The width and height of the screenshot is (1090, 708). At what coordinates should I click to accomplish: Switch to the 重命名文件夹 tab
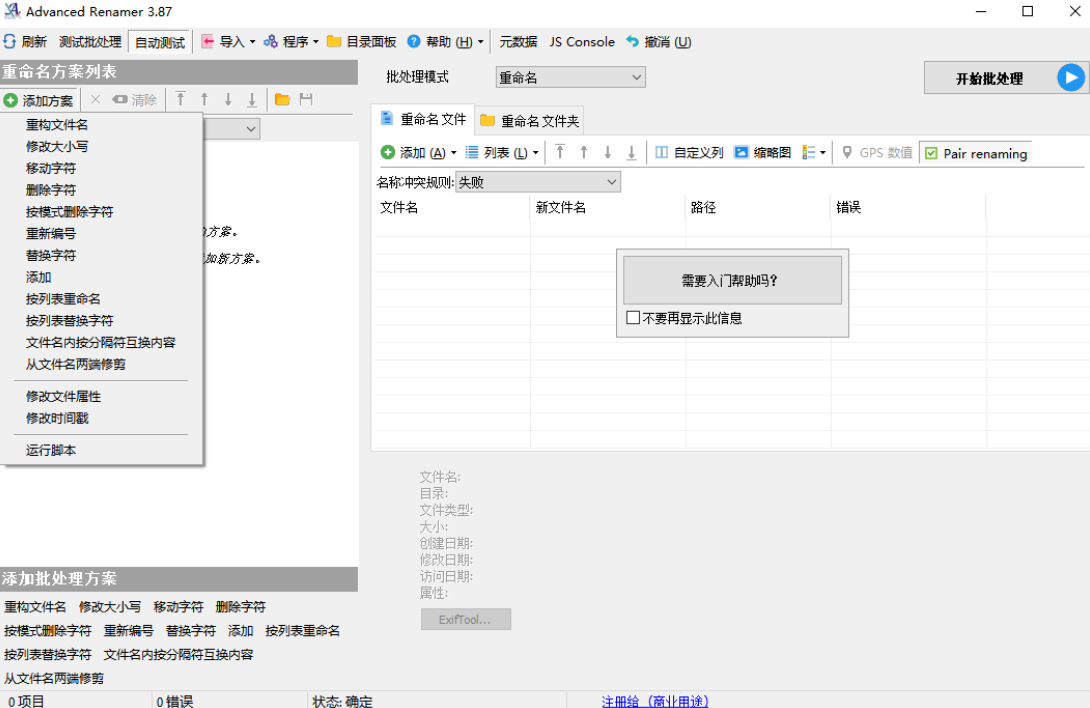pos(530,120)
